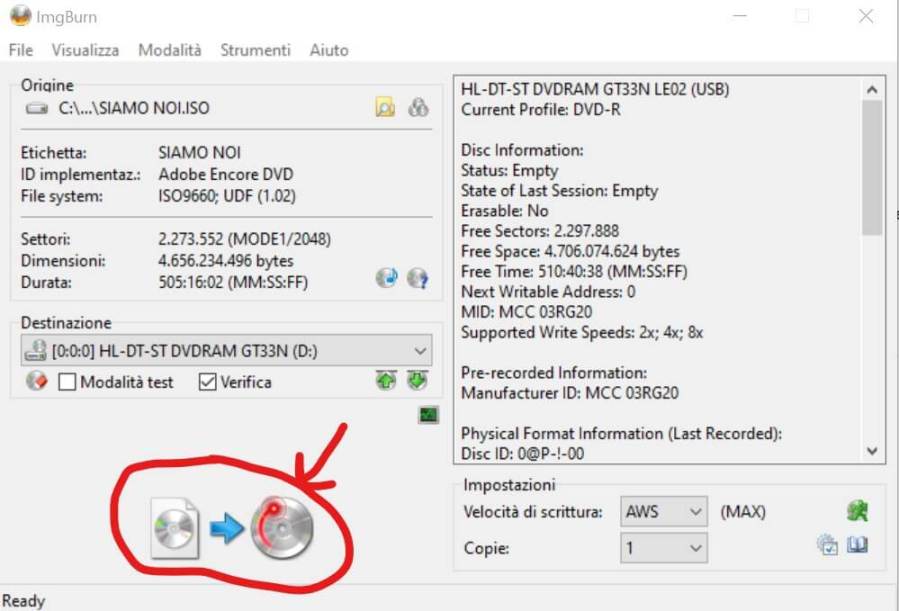Click the search for file binoculars icon
Image resolution: width=899 pixels, height=611 pixels.
tap(418, 108)
